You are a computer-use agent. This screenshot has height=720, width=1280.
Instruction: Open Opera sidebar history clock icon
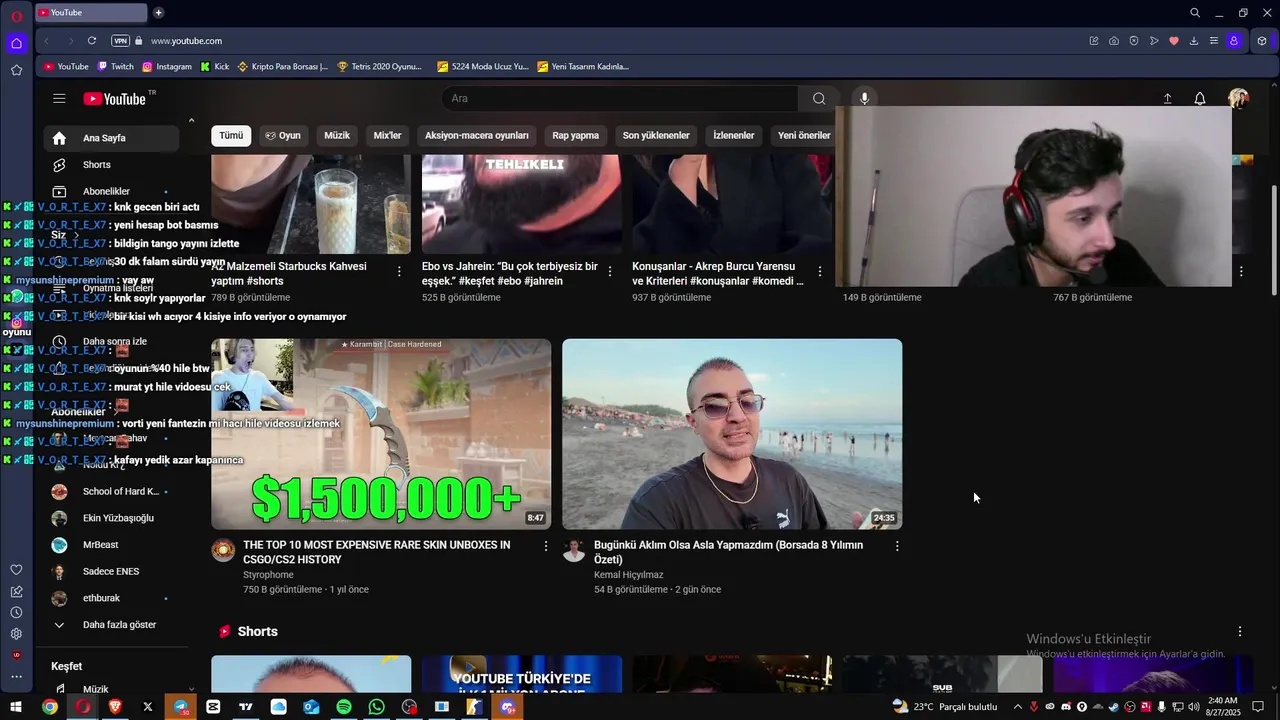click(16, 612)
